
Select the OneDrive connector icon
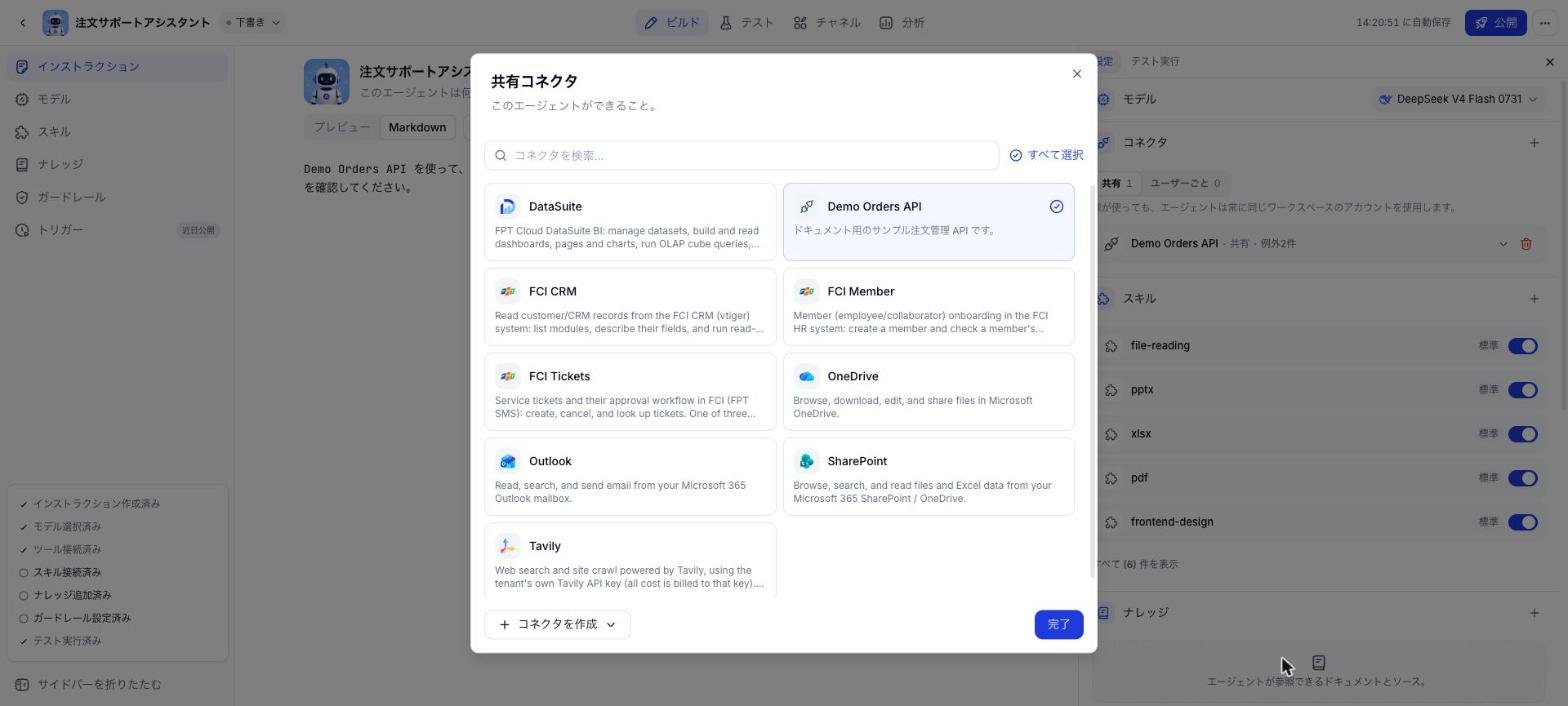[x=807, y=377]
